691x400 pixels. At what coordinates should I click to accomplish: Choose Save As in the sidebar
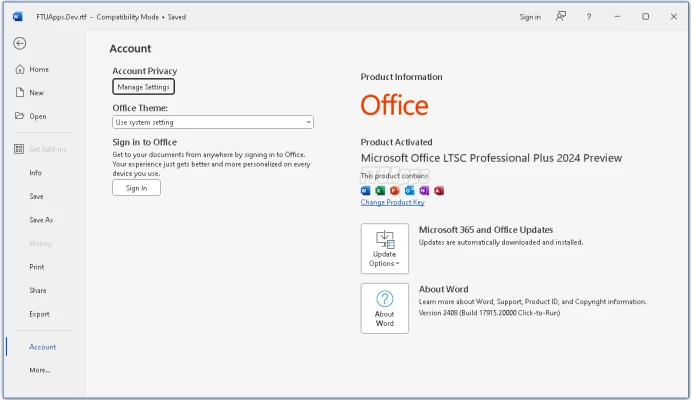point(41,220)
